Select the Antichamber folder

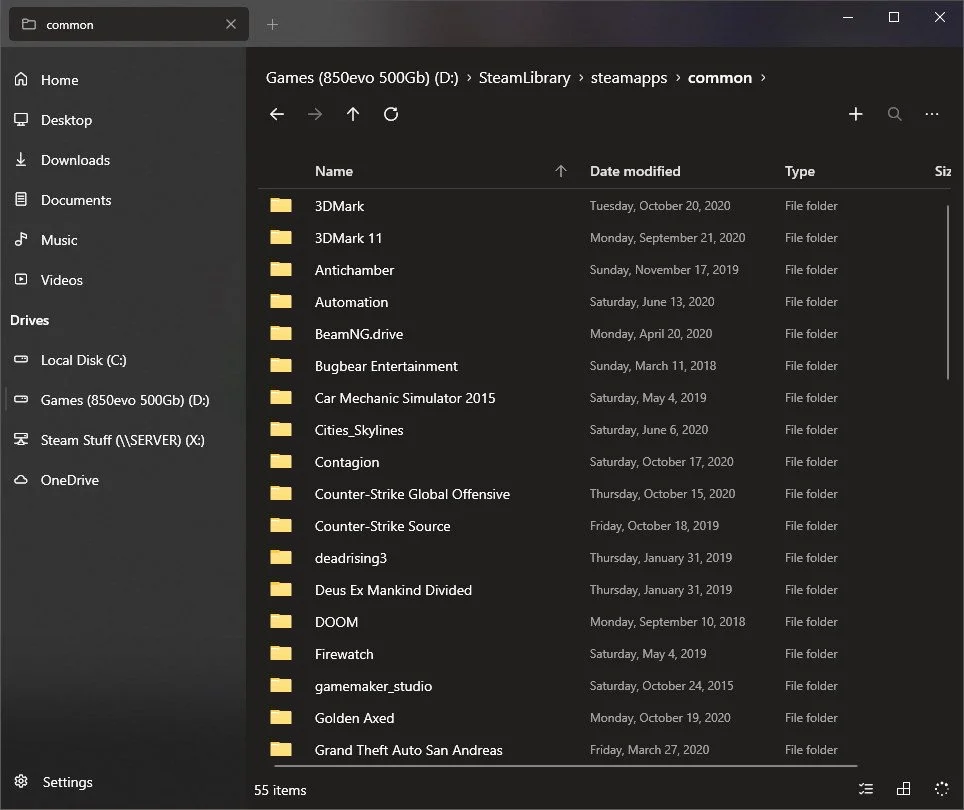pyautogui.click(x=604, y=270)
